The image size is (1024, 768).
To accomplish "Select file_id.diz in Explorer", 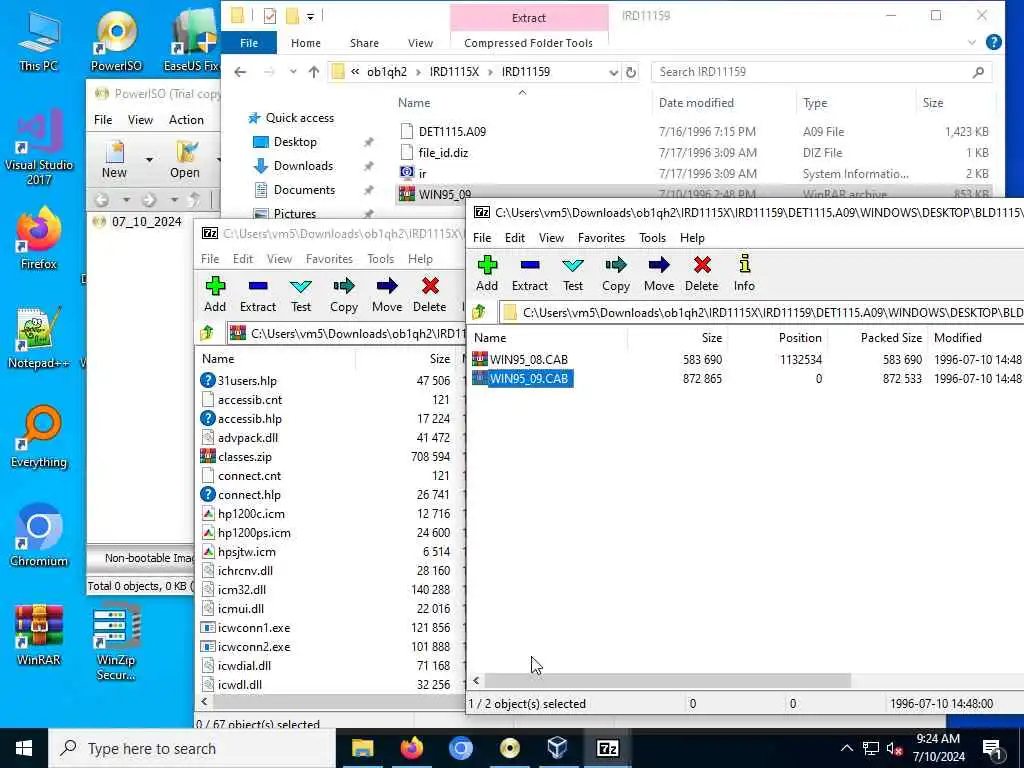I will tap(443, 153).
